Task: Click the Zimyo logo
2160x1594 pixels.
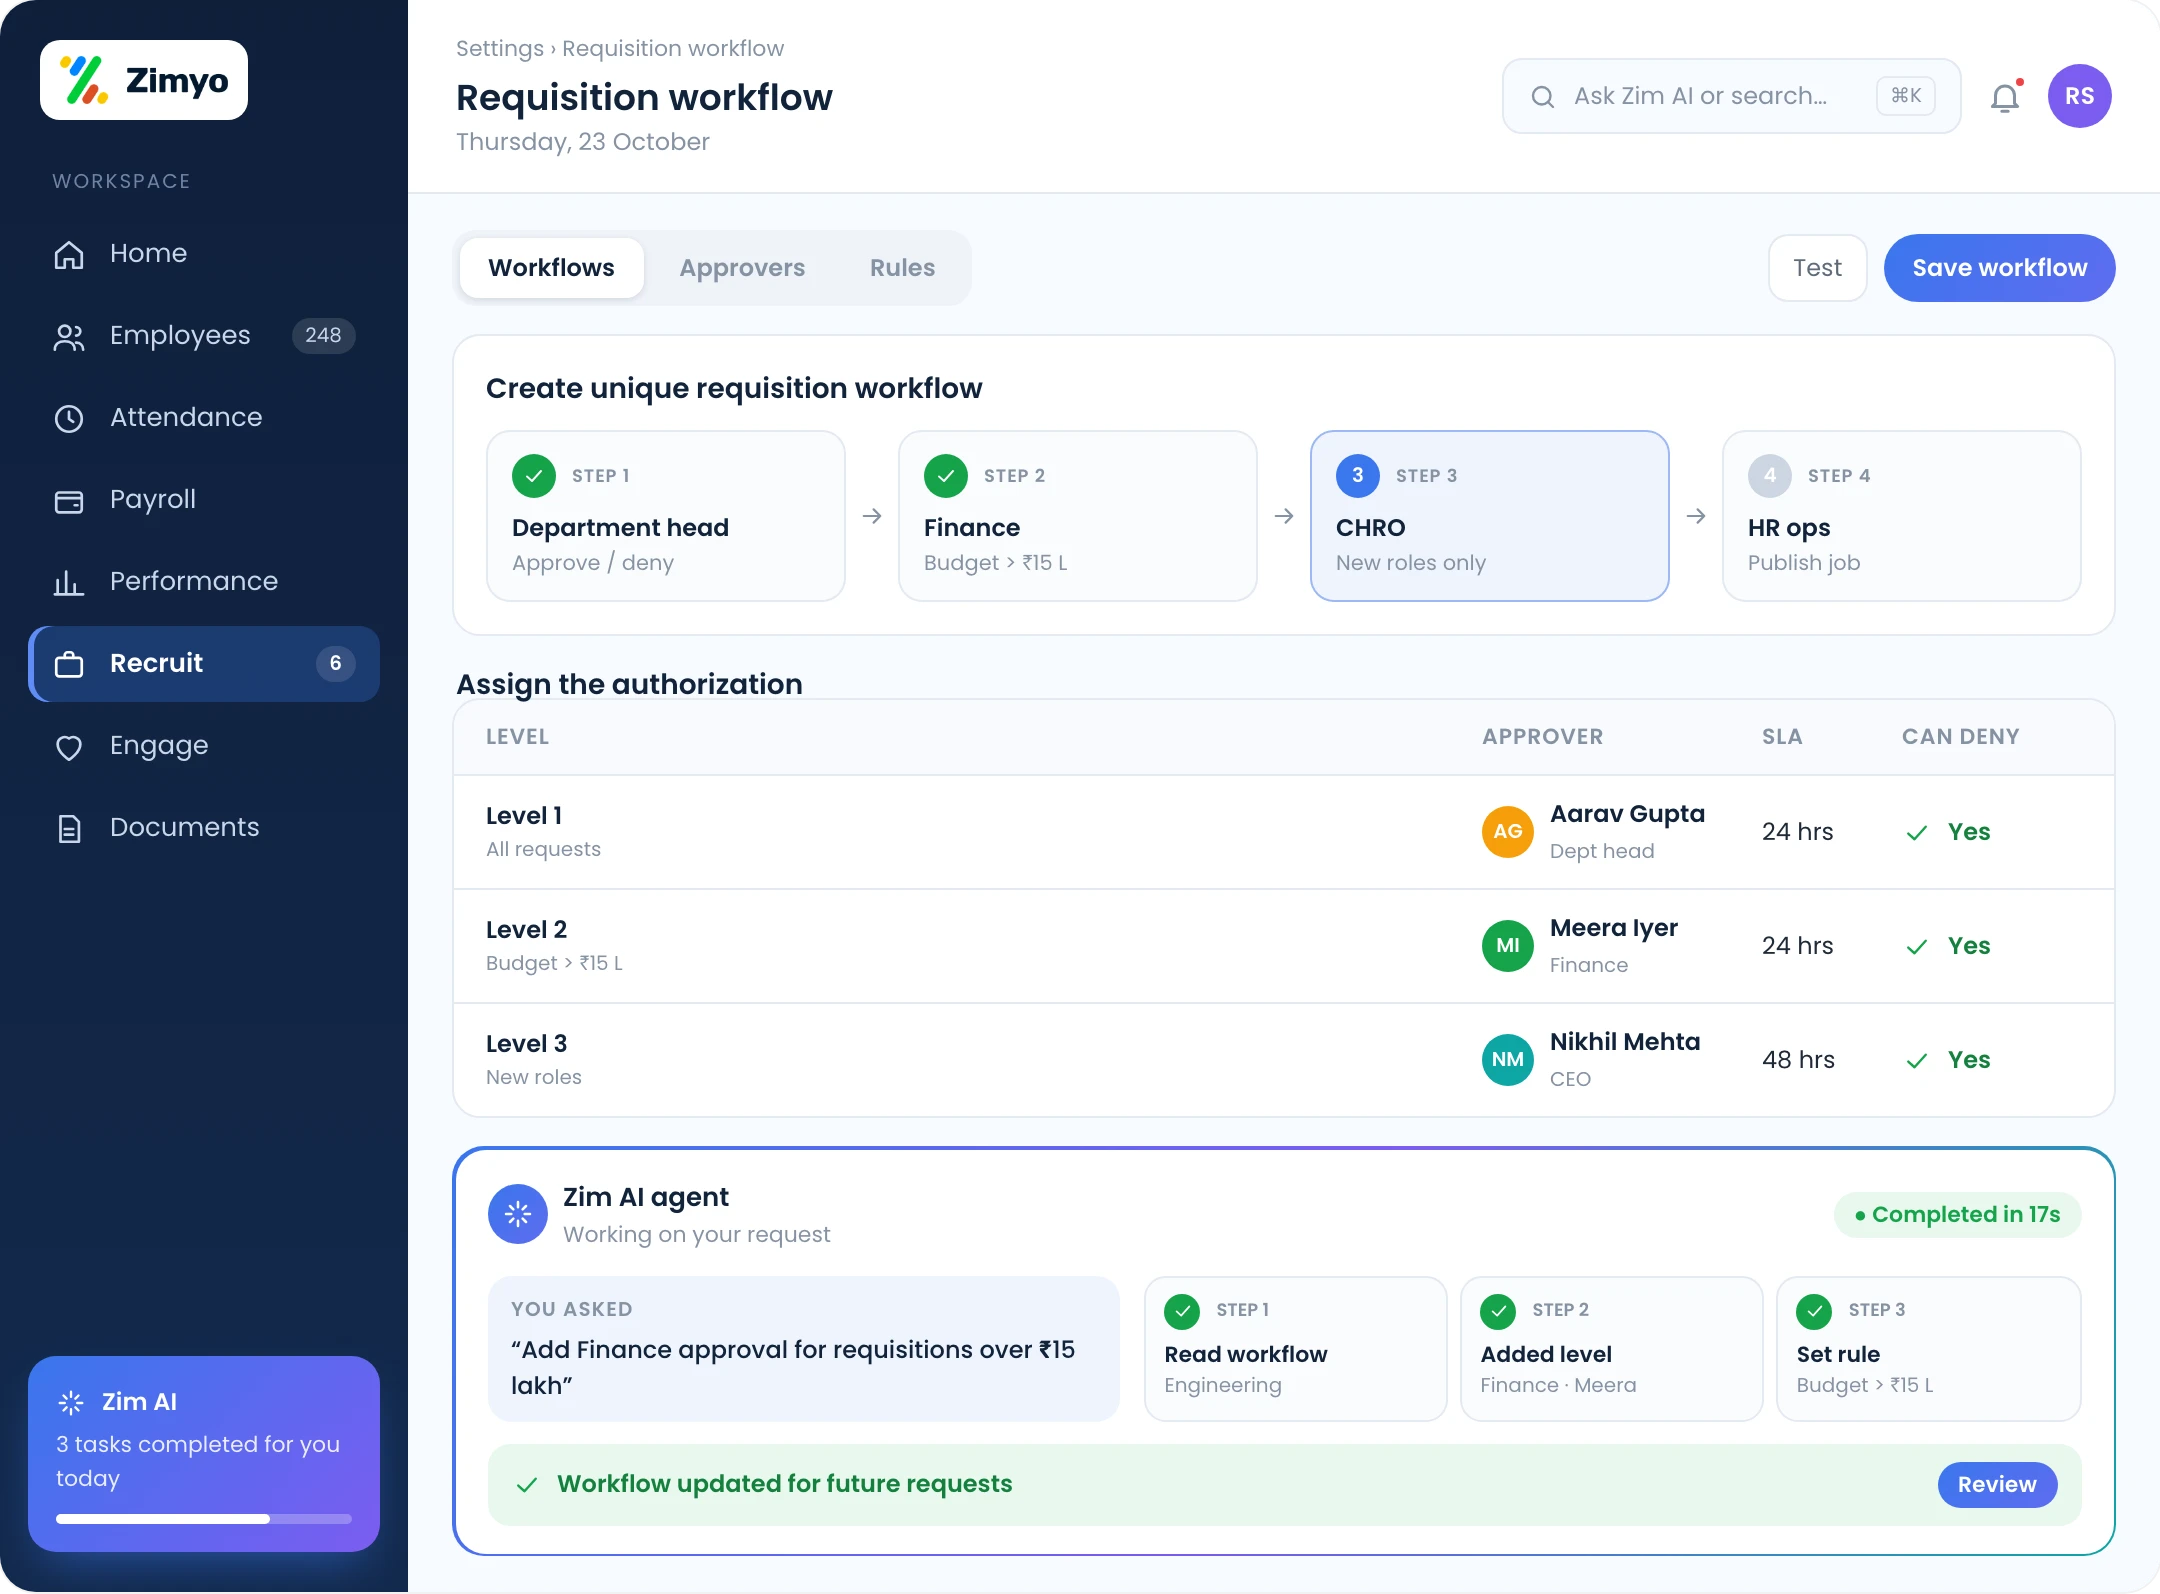Action: click(x=144, y=80)
